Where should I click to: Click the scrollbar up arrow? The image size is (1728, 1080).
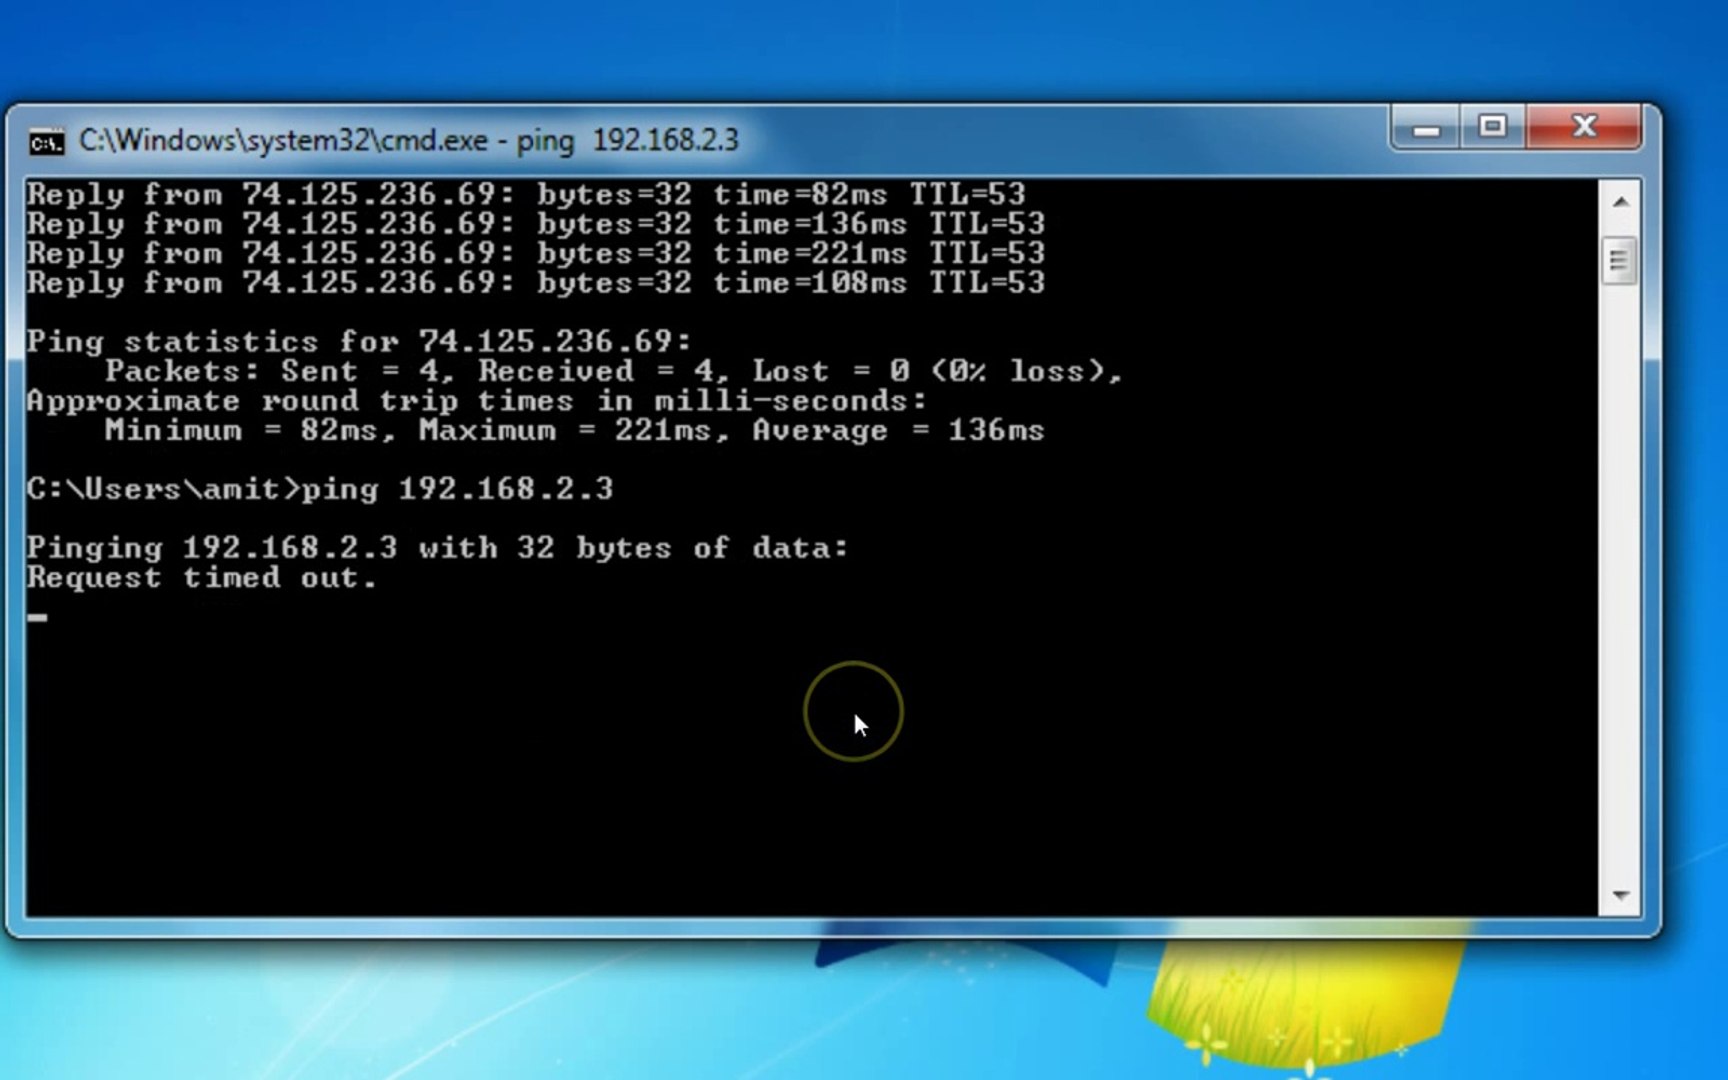[x=1620, y=200]
